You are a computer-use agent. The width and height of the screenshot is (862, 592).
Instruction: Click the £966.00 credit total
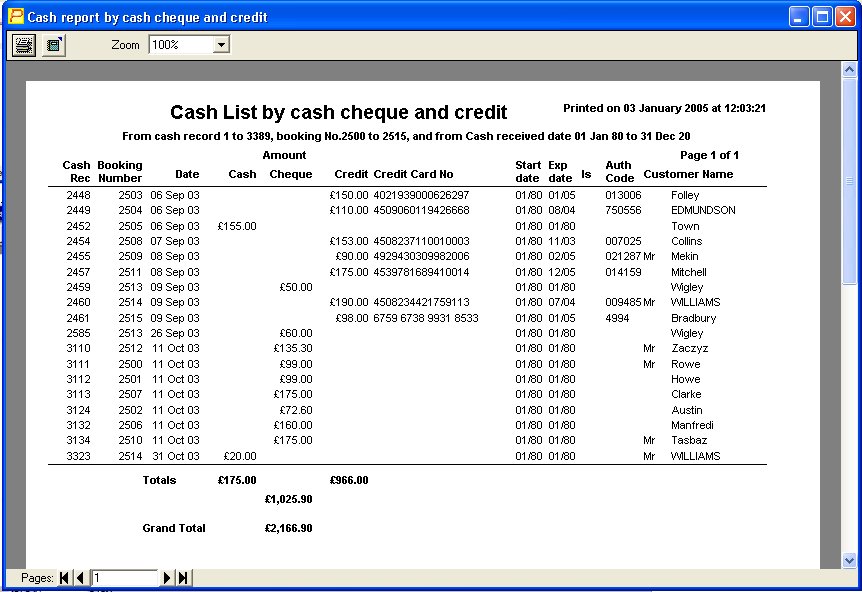click(x=349, y=480)
